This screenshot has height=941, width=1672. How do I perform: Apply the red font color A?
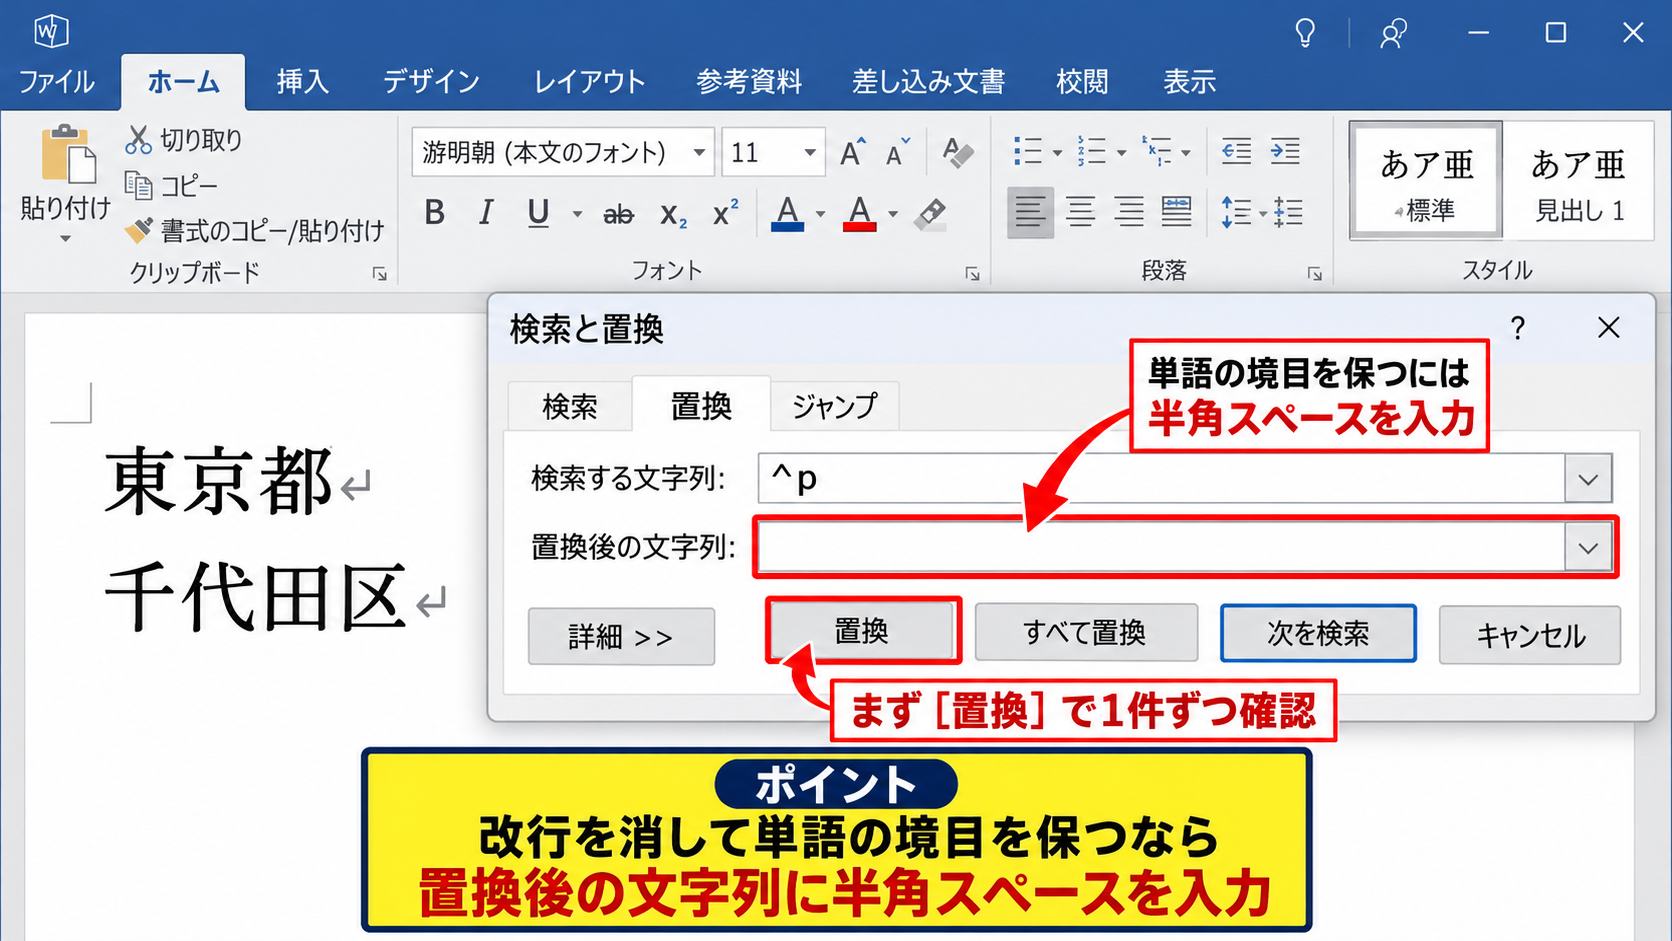859,213
